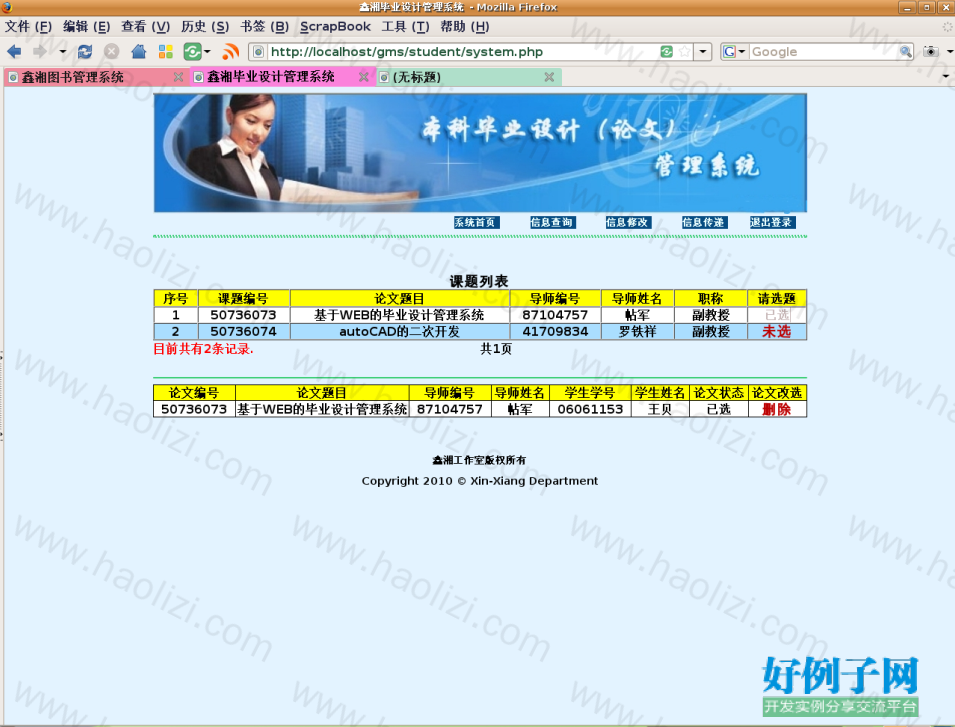Click the 退出登录 button
Viewport: 955px width, 727px height.
[x=773, y=223]
